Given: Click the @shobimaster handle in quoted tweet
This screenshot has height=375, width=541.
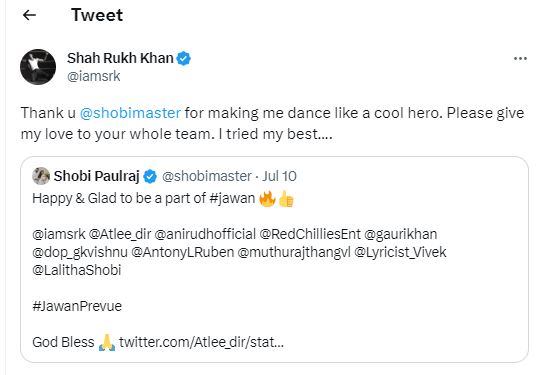Looking at the screenshot, I should [207, 176].
